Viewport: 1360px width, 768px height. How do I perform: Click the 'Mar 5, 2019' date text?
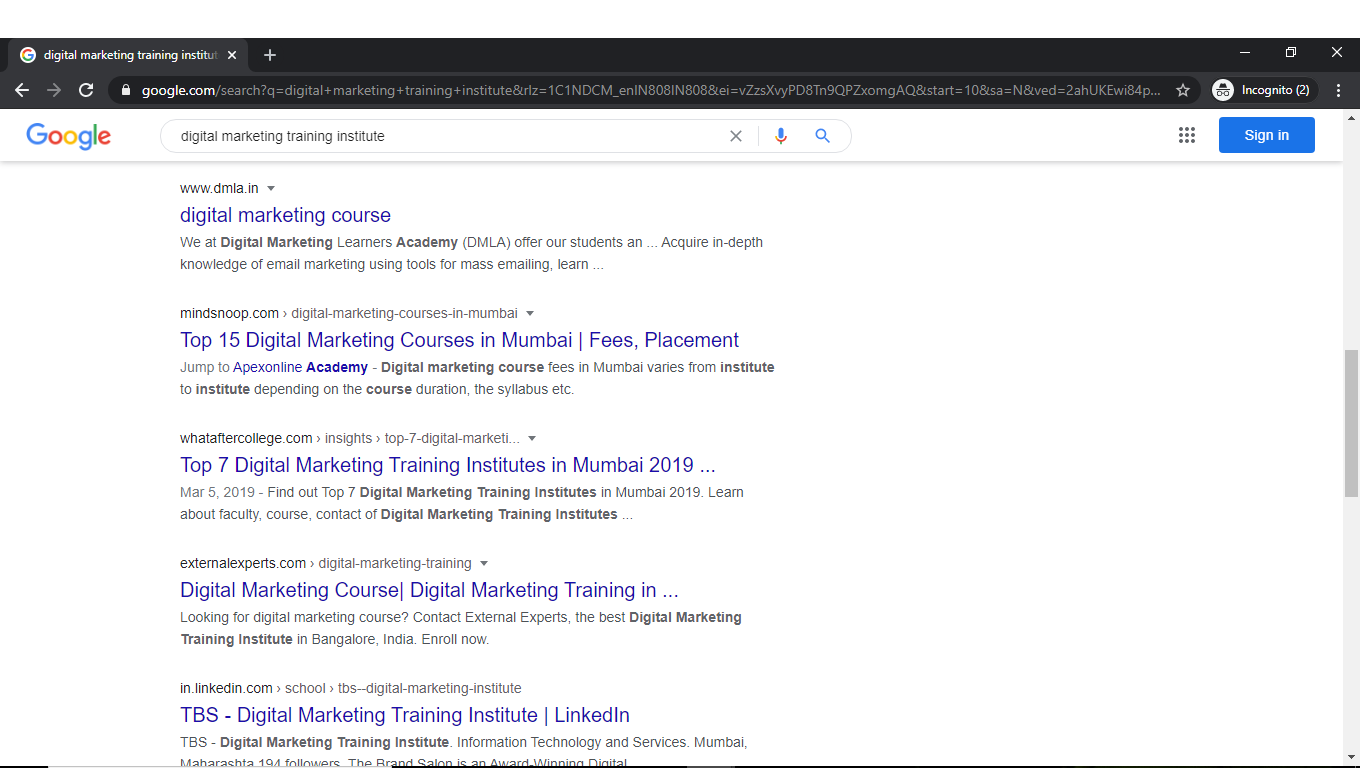217,492
